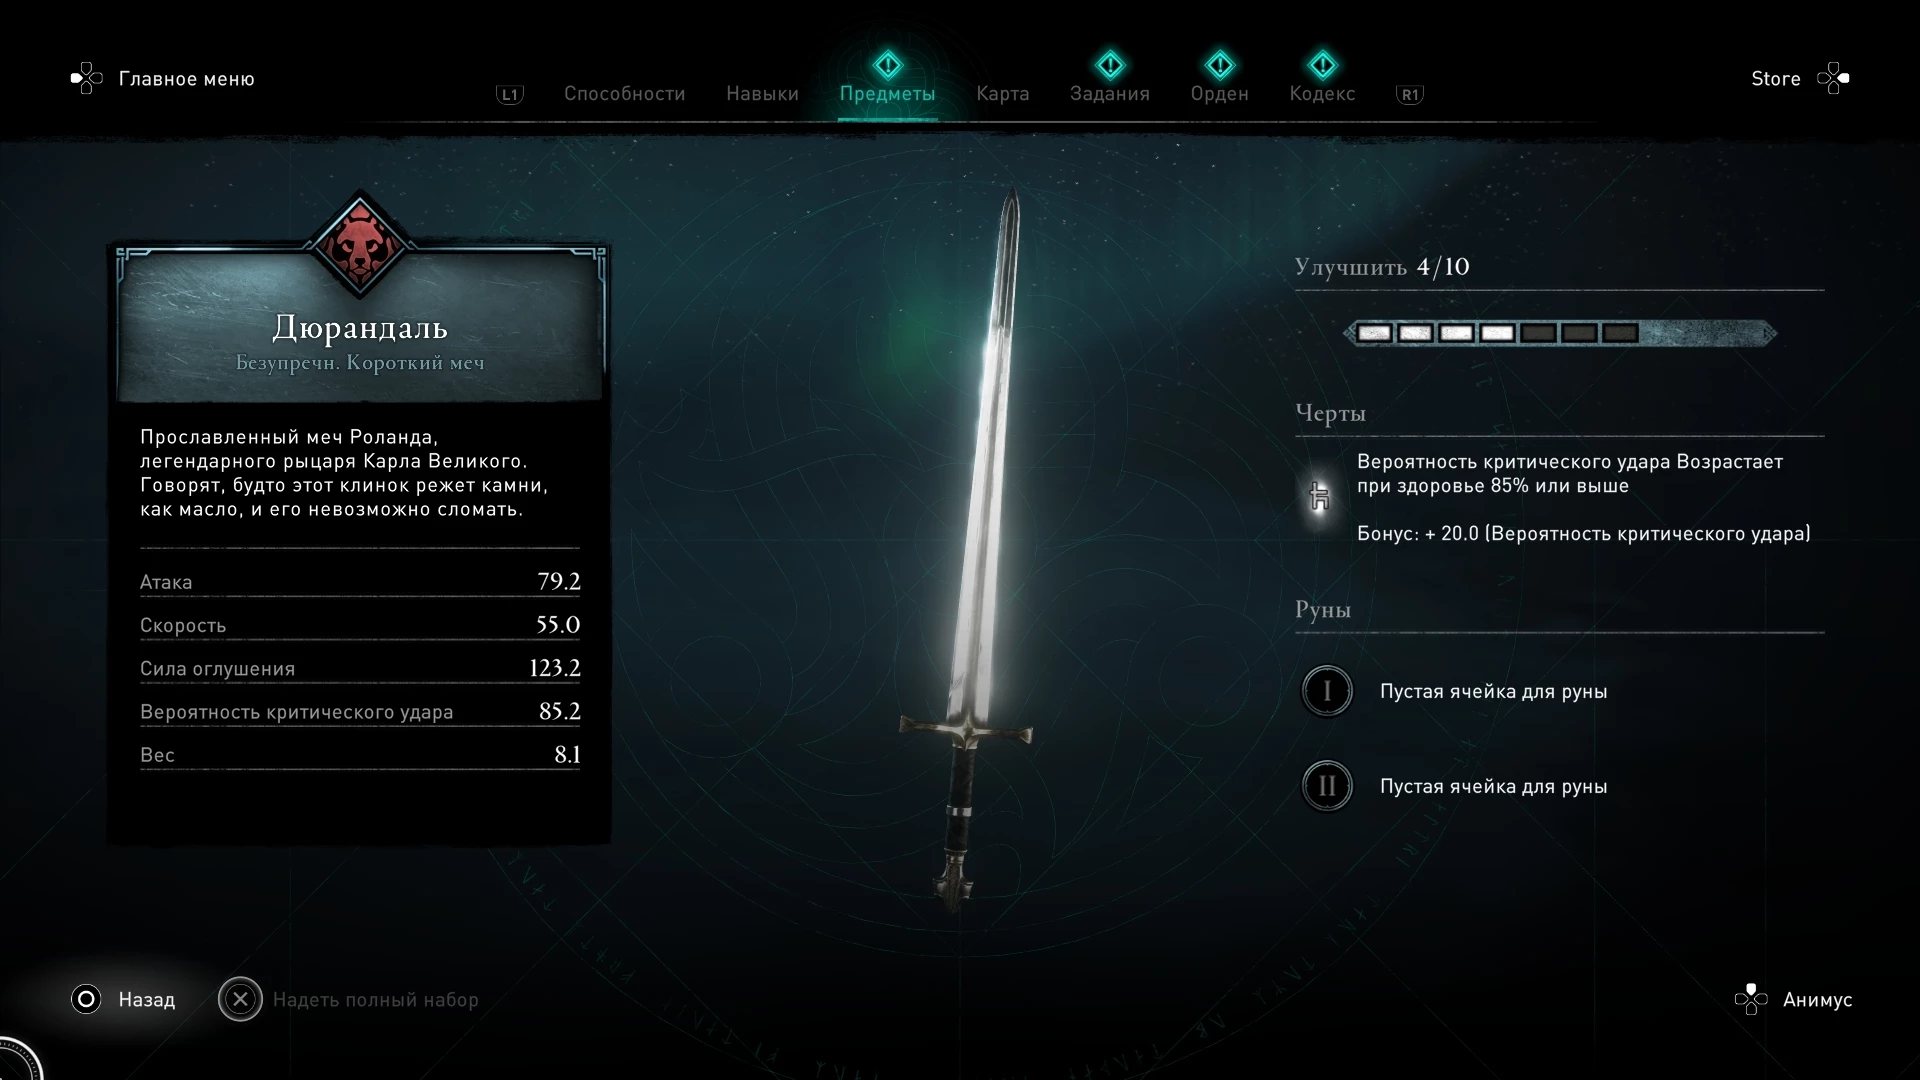Click the X icon for Надеть полный набор

tap(240, 999)
